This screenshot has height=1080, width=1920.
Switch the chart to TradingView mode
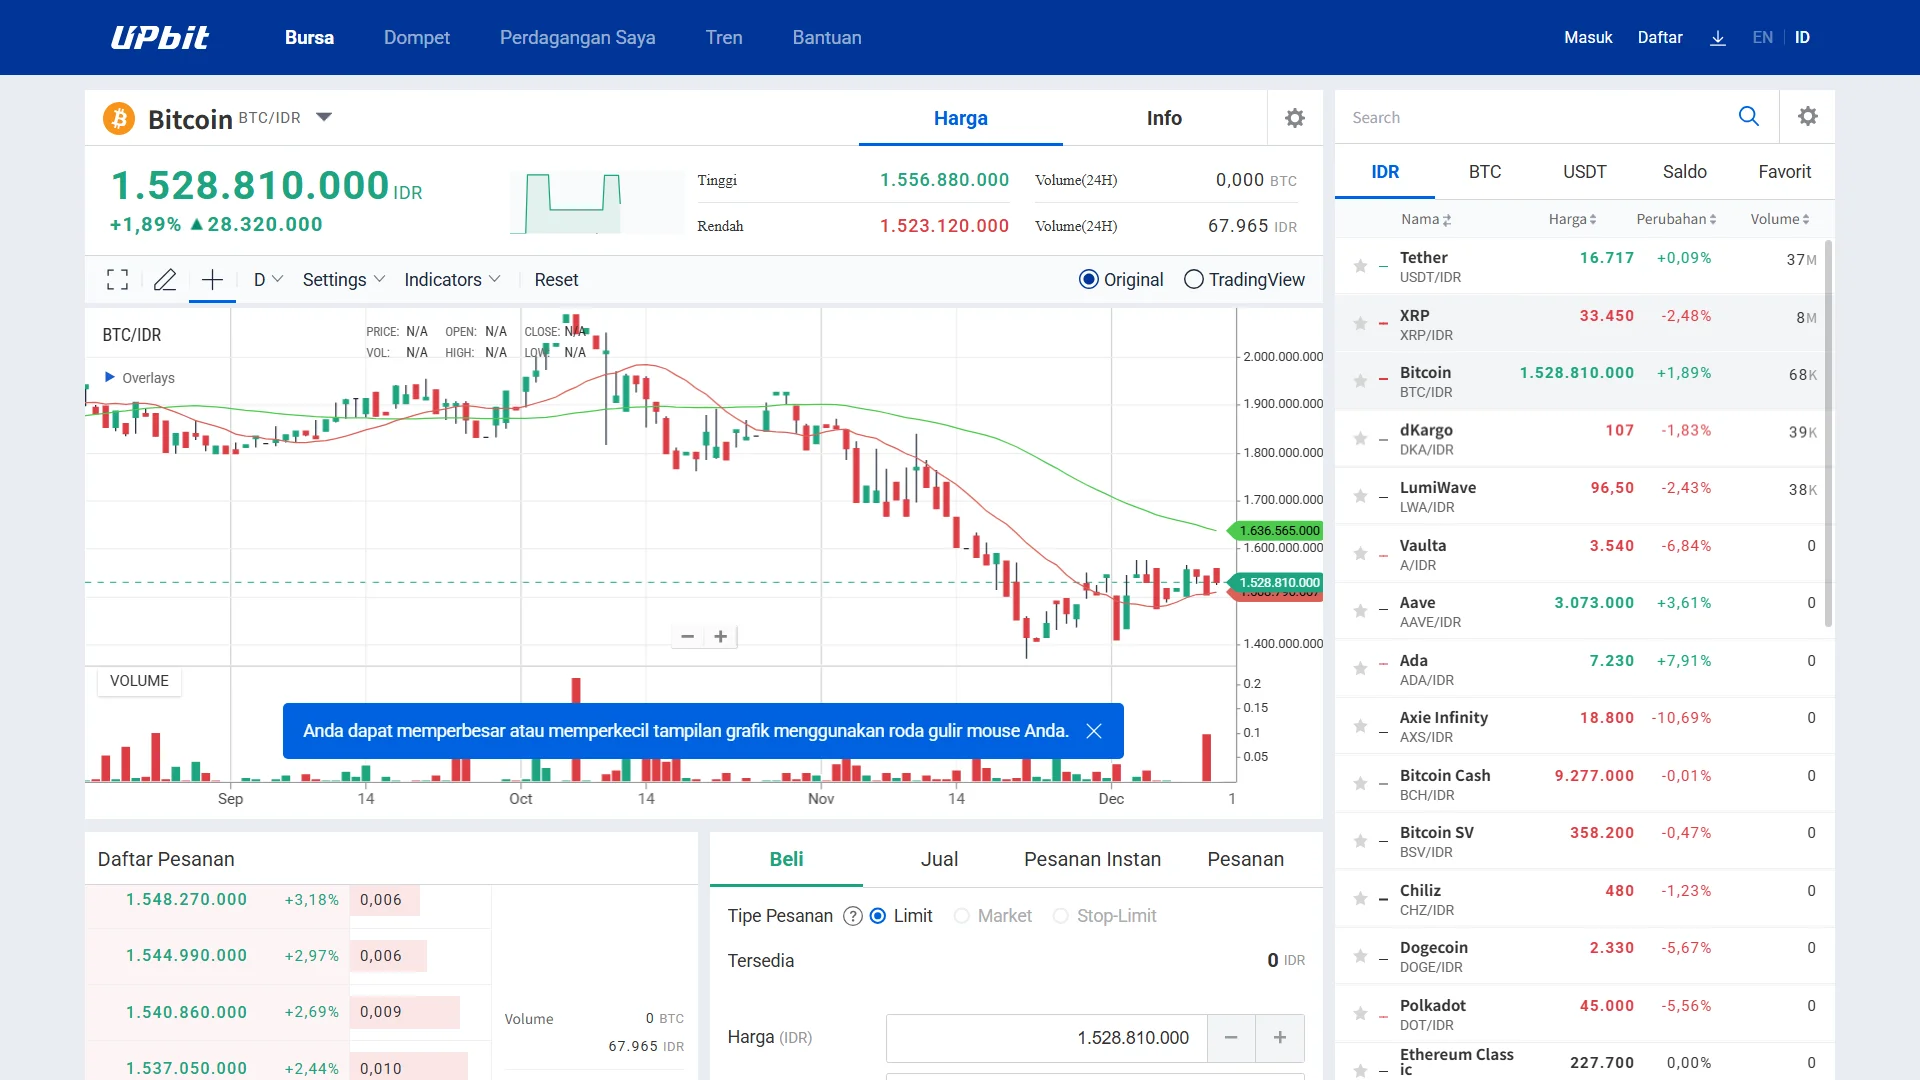(1192, 280)
